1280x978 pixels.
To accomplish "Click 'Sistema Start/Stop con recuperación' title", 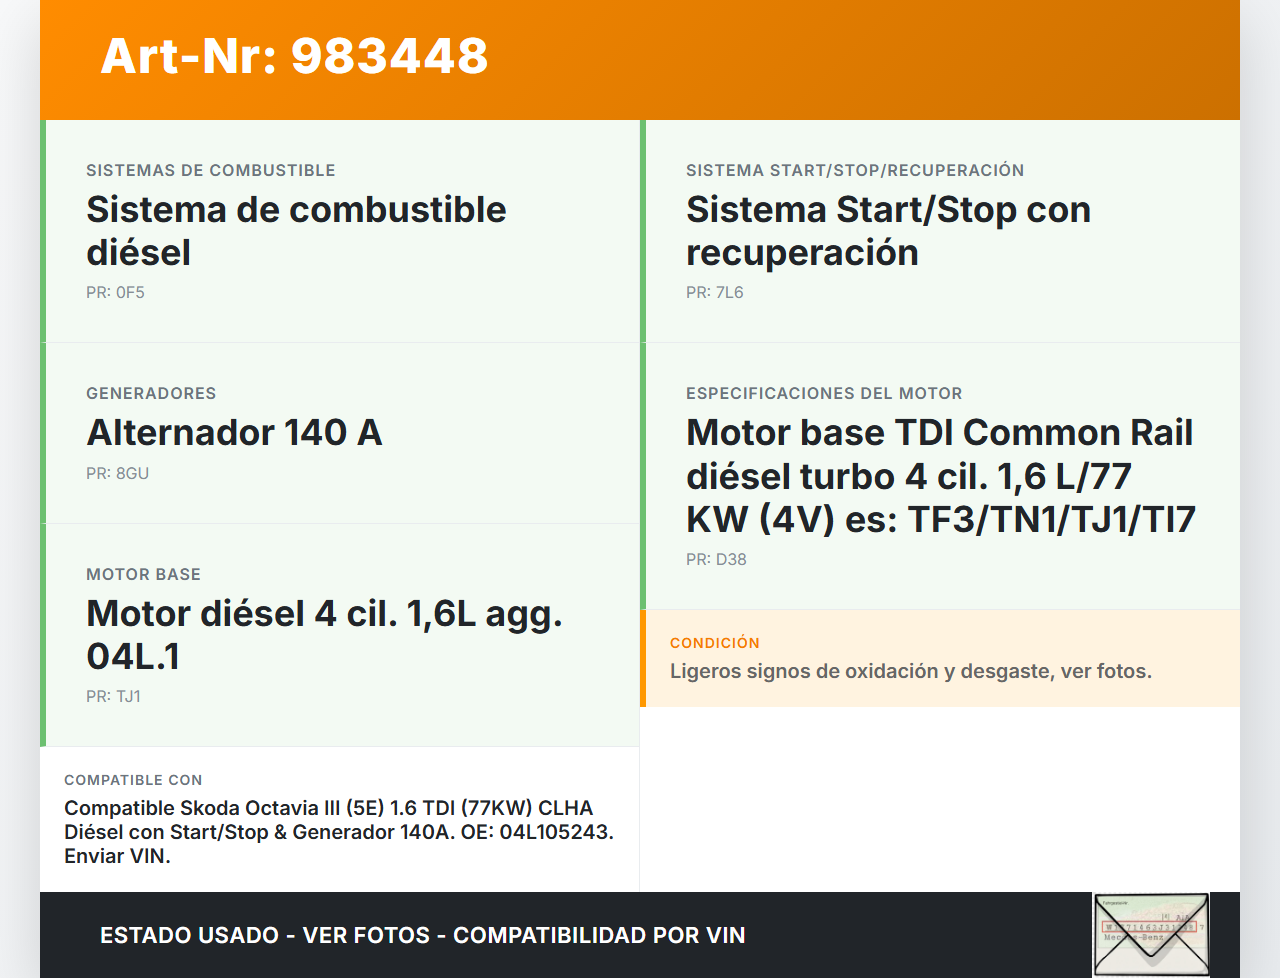I will (888, 231).
